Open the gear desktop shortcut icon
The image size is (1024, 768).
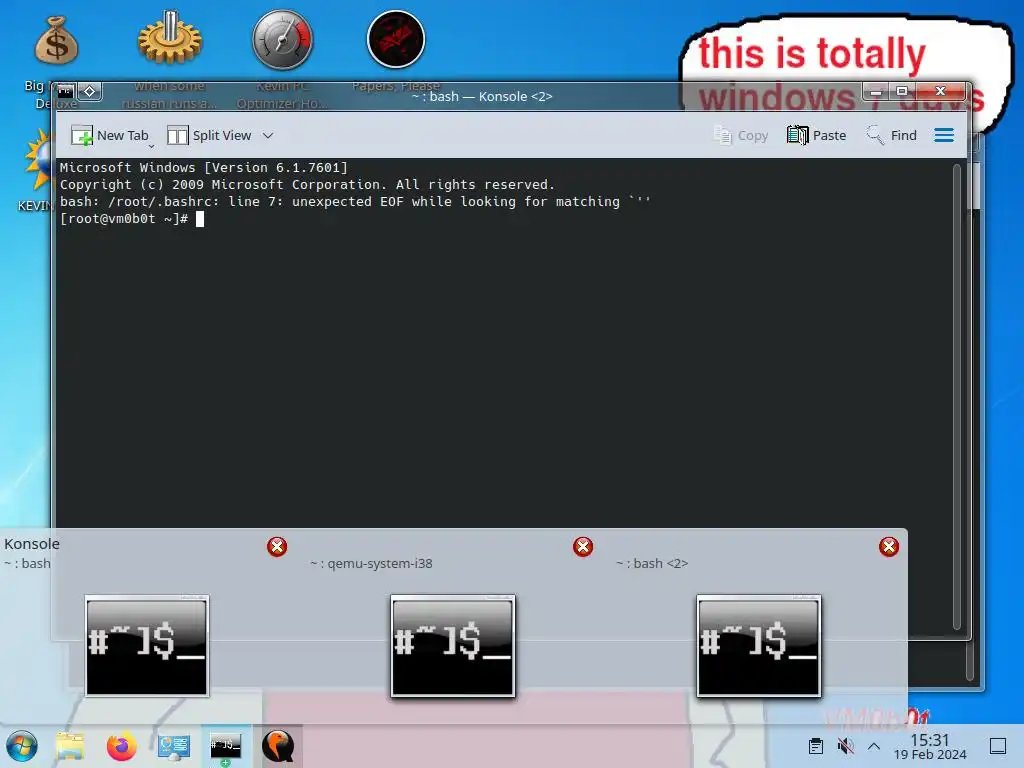(170, 38)
